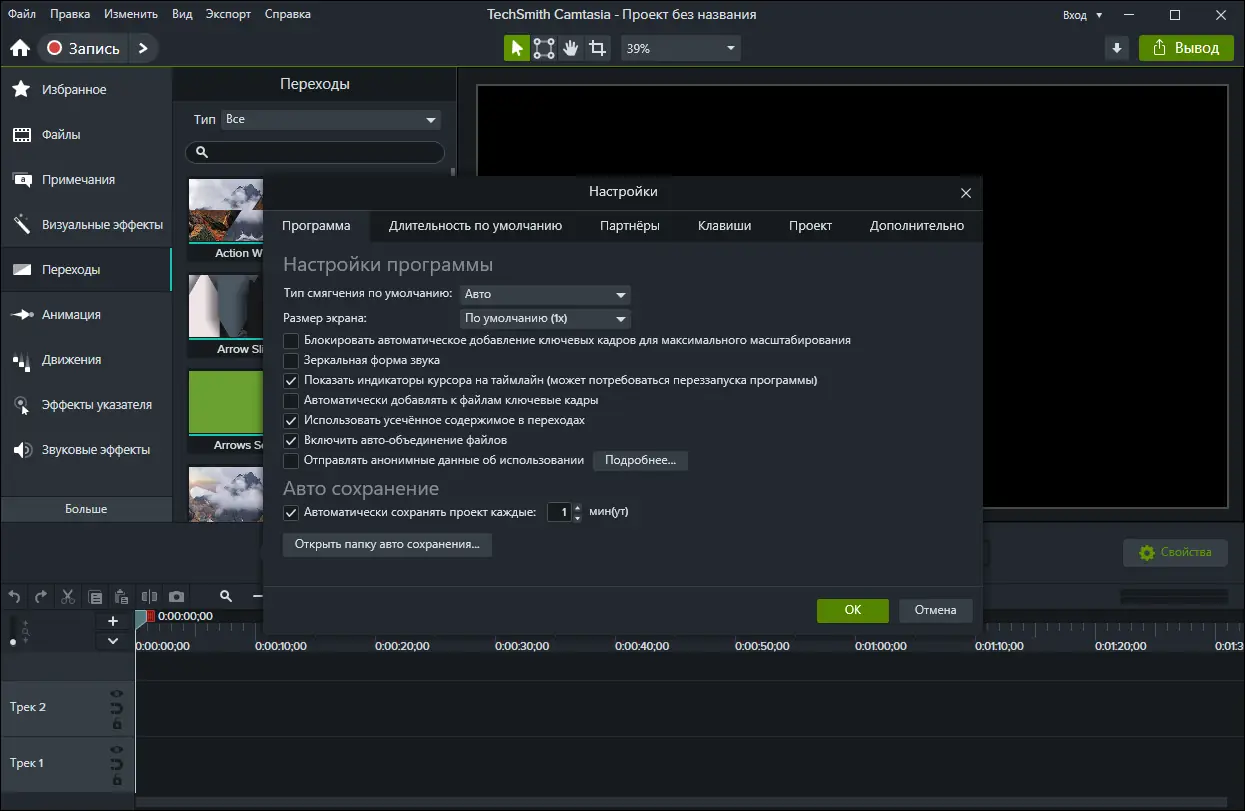
Task: Hide Трек 1 with eye icon
Action: pyautogui.click(x=116, y=749)
